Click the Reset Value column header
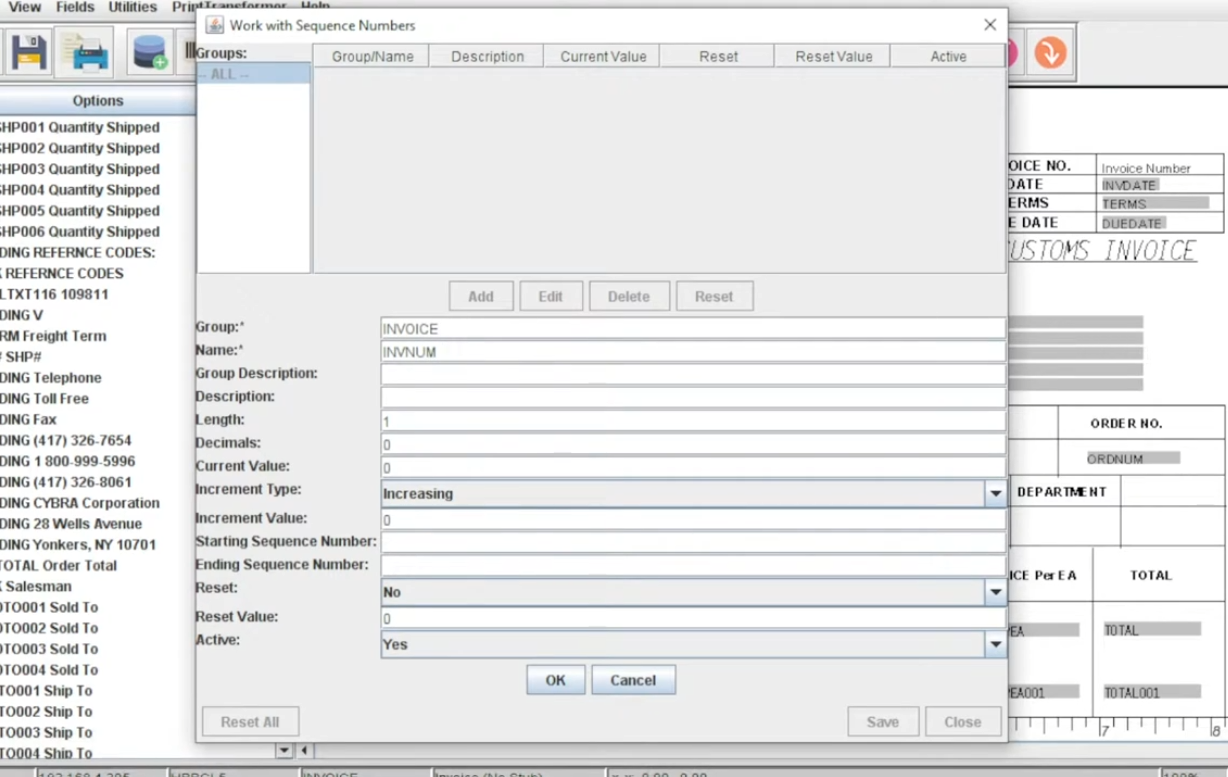Viewport: 1228px width, 777px height. (833, 56)
